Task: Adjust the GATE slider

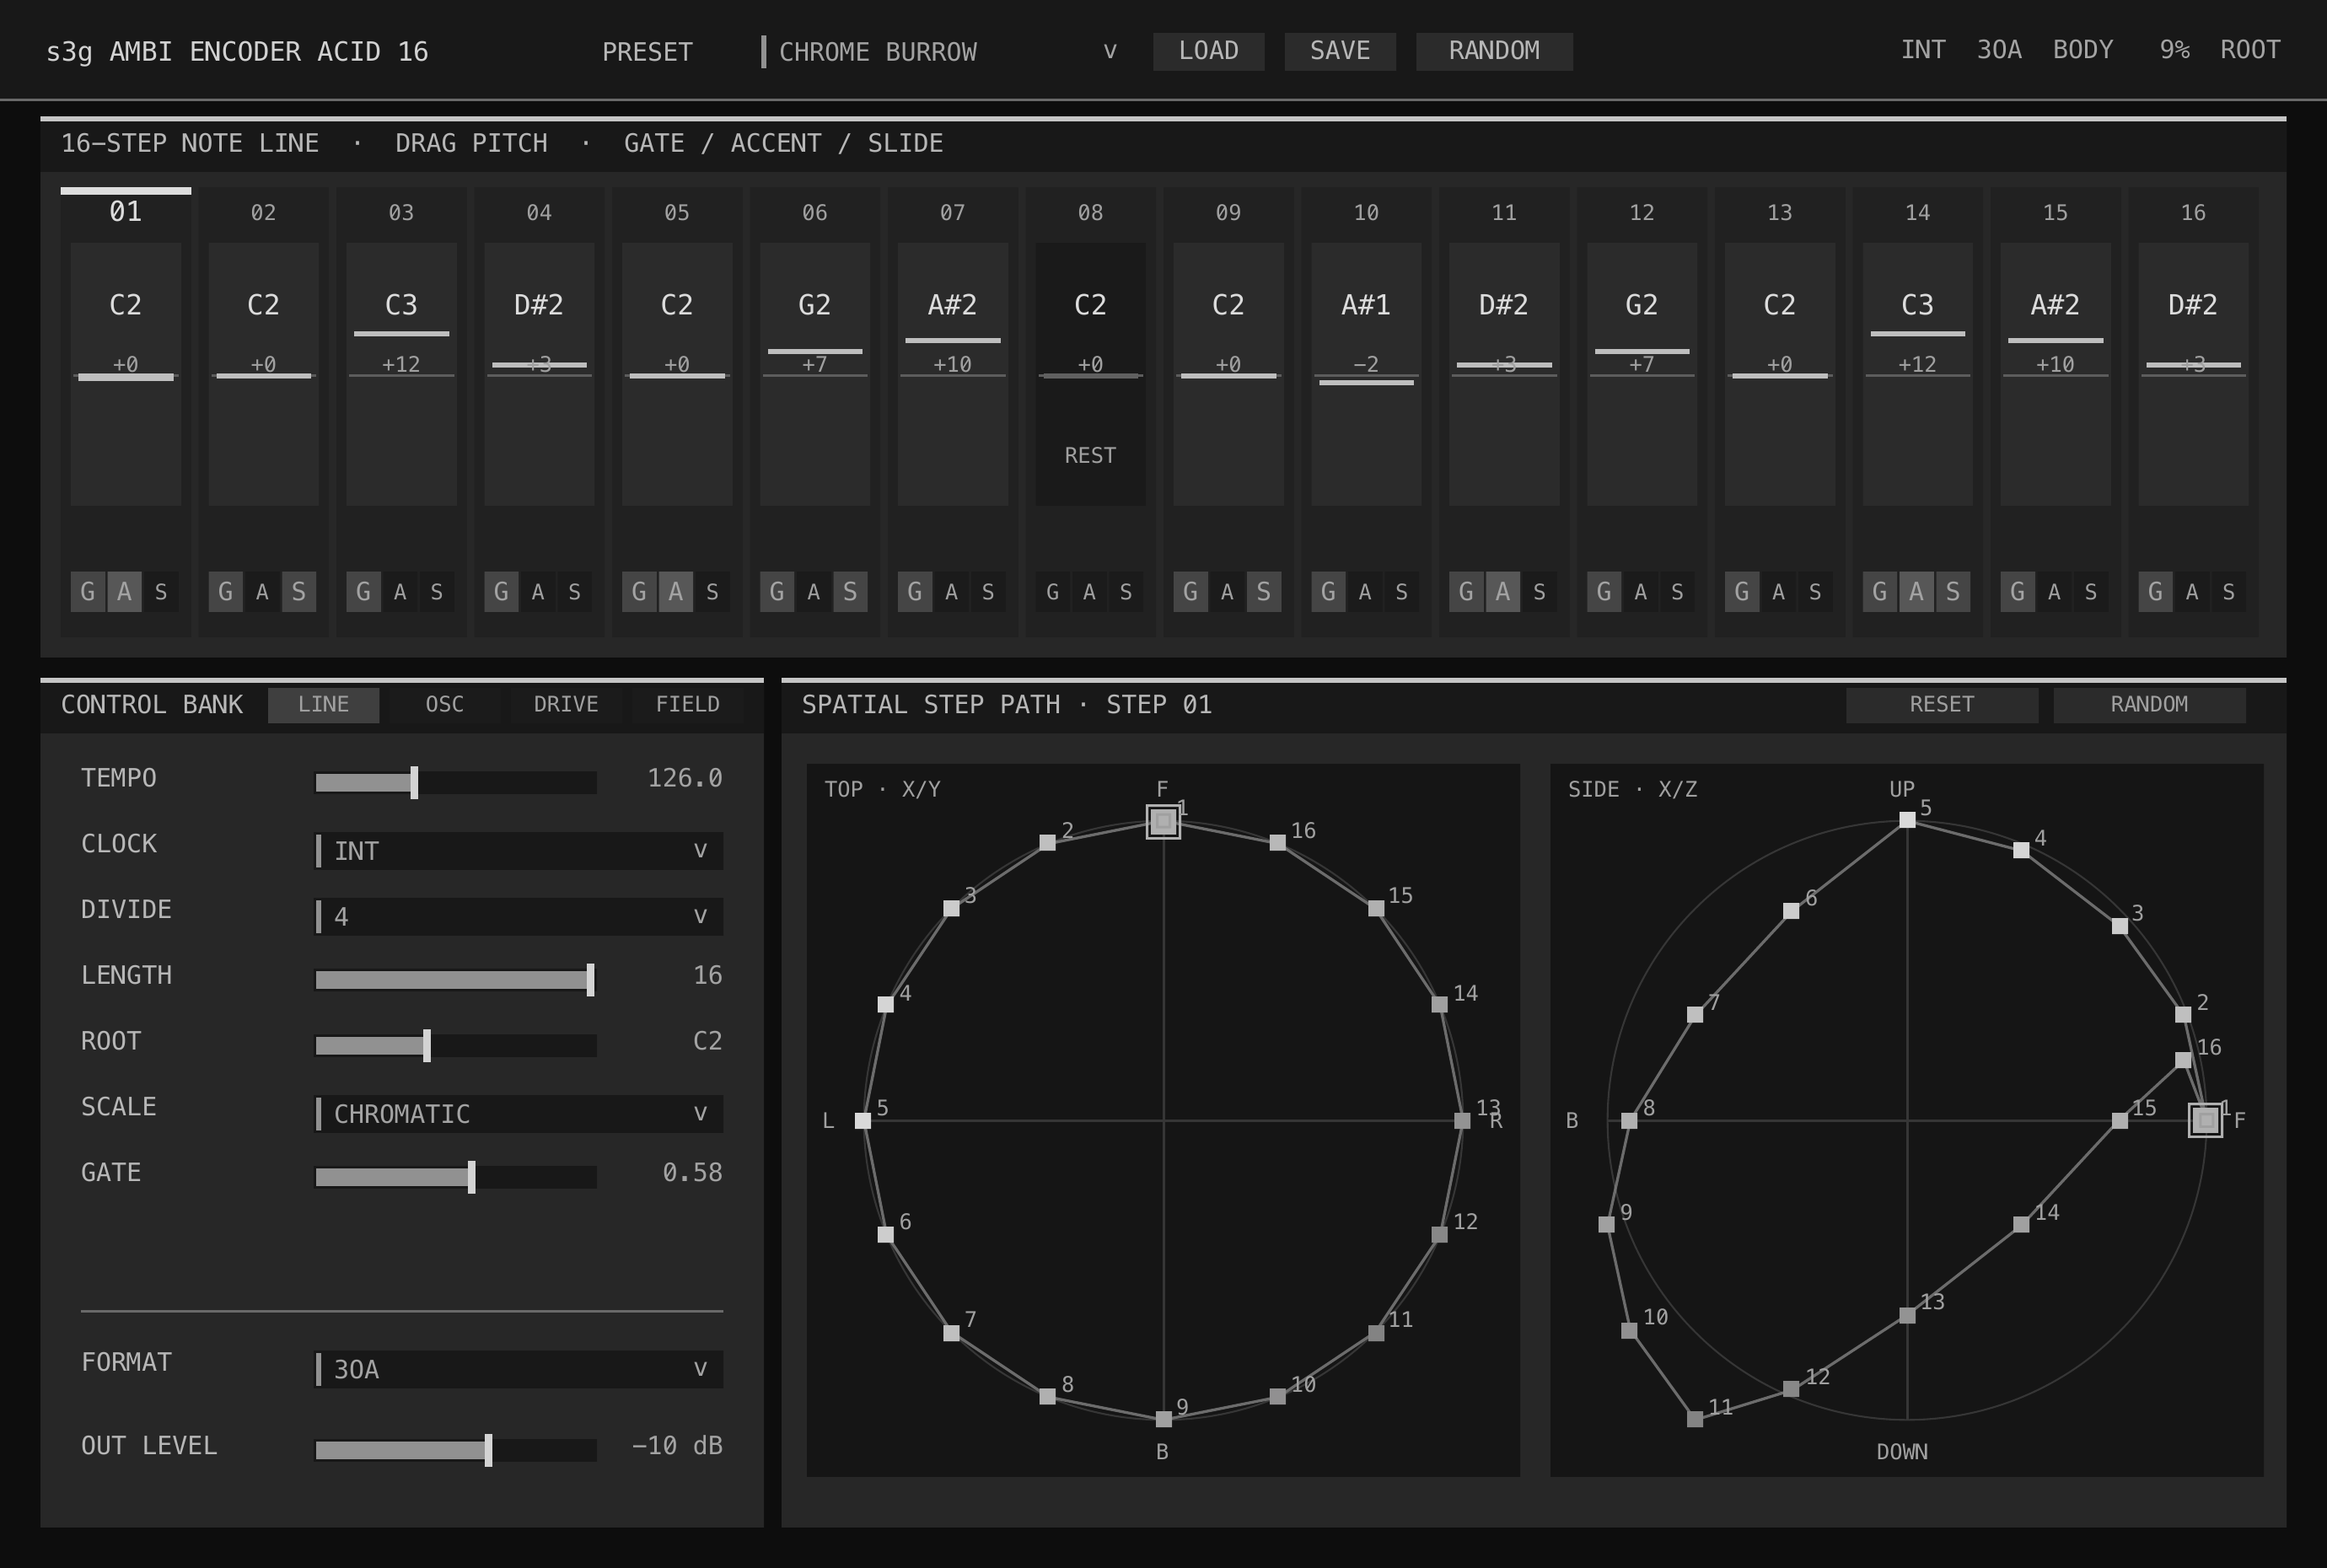Action: click(x=456, y=1177)
